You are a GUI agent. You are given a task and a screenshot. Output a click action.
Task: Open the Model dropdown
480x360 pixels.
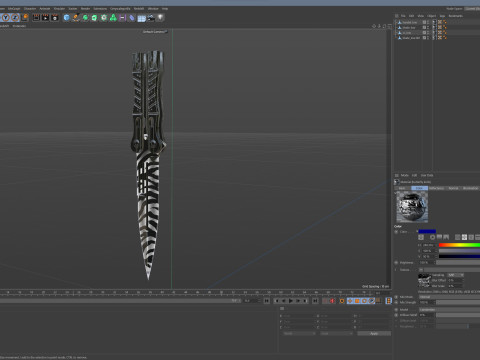tap(449, 310)
